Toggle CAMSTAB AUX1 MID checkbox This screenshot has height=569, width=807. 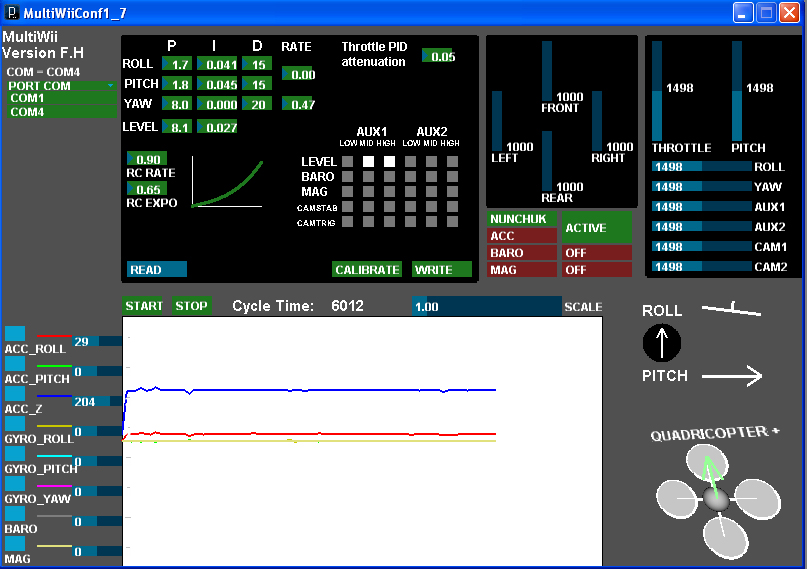coord(369,206)
